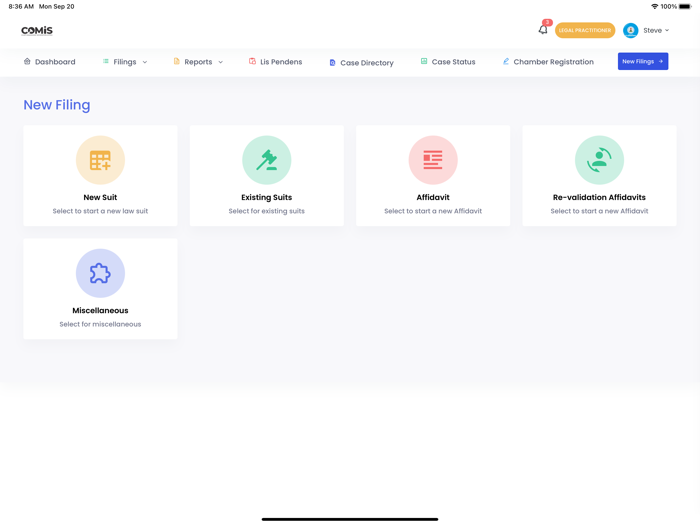700x525 pixels.
Task: Open the Steve account dropdown chevron
Action: tap(667, 31)
